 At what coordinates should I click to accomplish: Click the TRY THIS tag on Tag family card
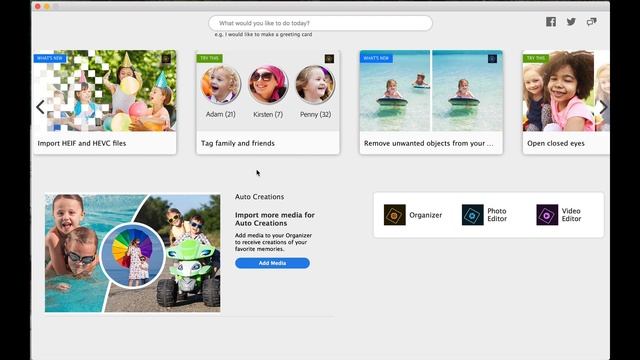tap(209, 58)
